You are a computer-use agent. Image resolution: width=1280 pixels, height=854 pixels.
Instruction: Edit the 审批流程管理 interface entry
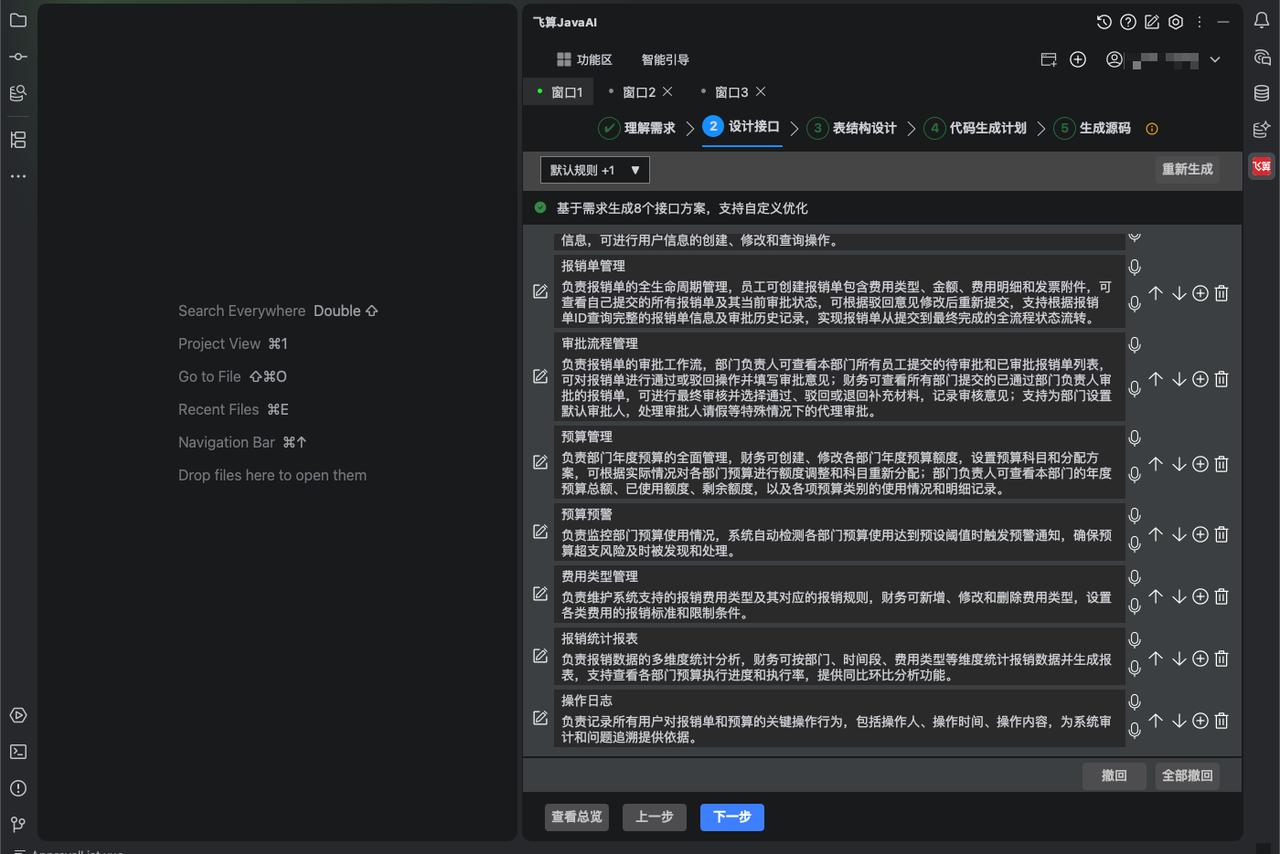540,377
